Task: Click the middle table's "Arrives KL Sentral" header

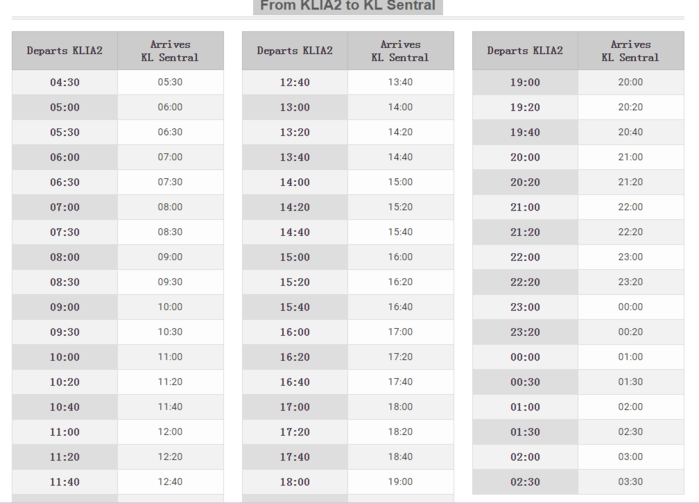Action: [x=400, y=51]
